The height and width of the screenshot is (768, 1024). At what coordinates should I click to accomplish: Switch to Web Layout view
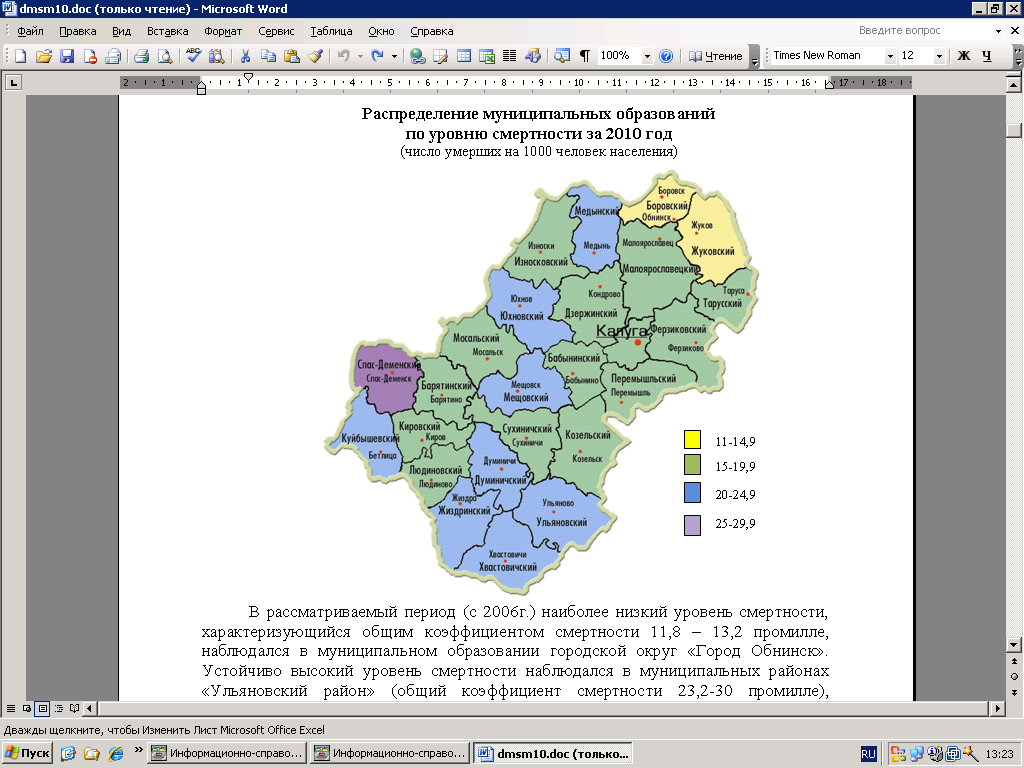point(27,708)
